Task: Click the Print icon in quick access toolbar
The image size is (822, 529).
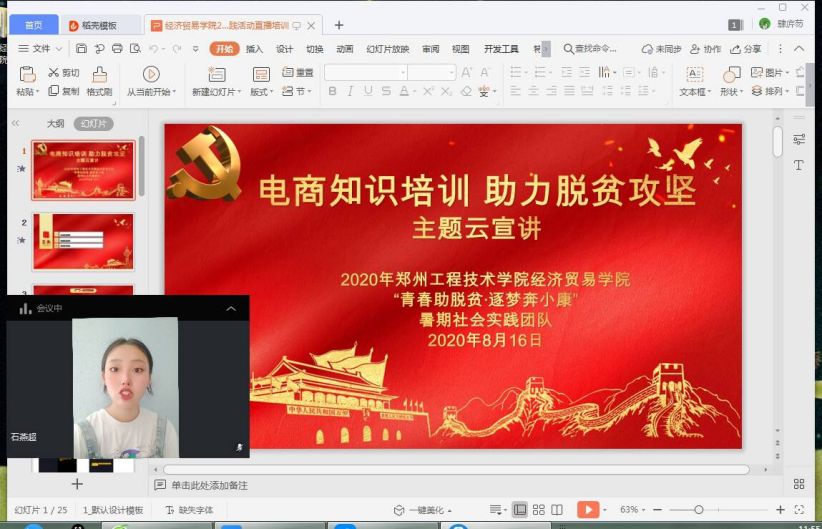Action: (x=117, y=49)
